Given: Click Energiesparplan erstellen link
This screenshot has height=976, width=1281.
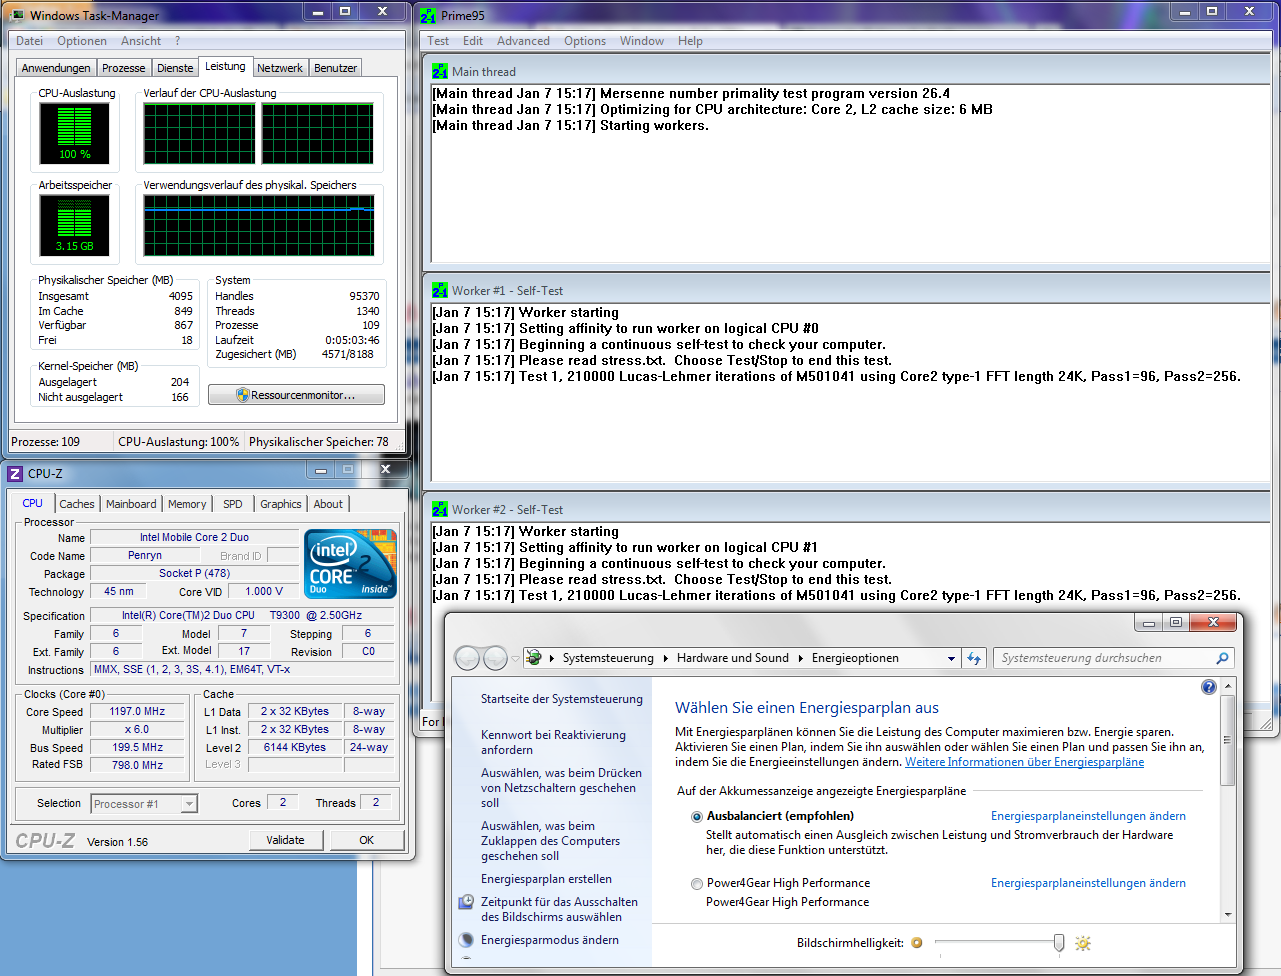Looking at the screenshot, I should pos(546,879).
